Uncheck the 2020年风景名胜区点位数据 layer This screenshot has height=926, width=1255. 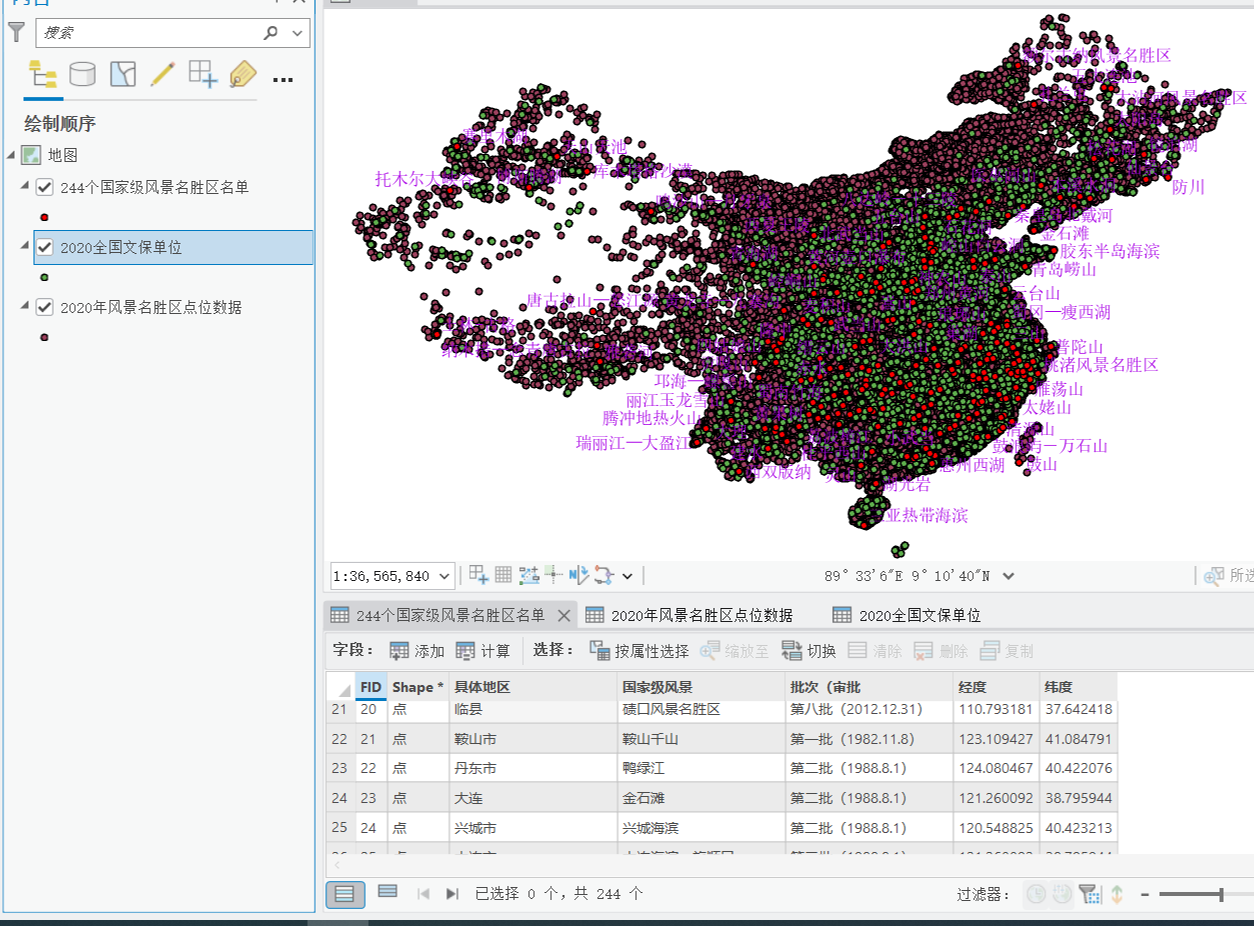[44, 307]
